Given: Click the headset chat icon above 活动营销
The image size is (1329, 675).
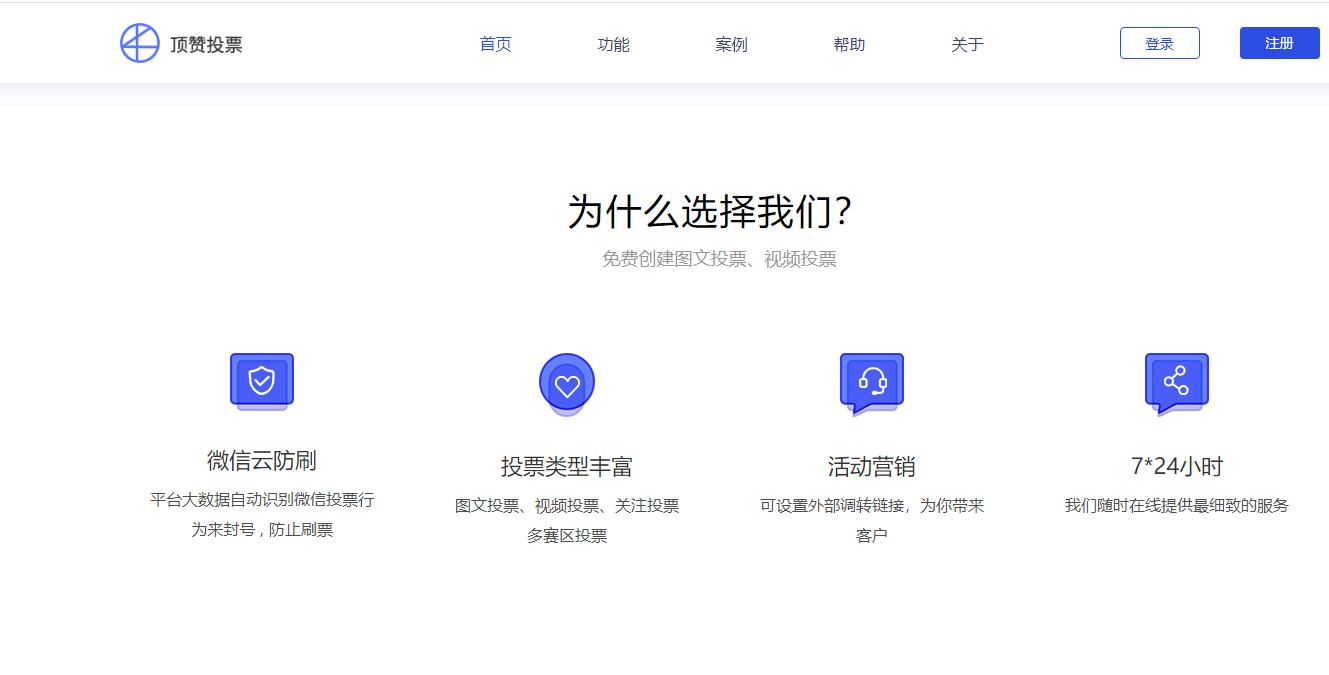Looking at the screenshot, I should click(x=871, y=380).
